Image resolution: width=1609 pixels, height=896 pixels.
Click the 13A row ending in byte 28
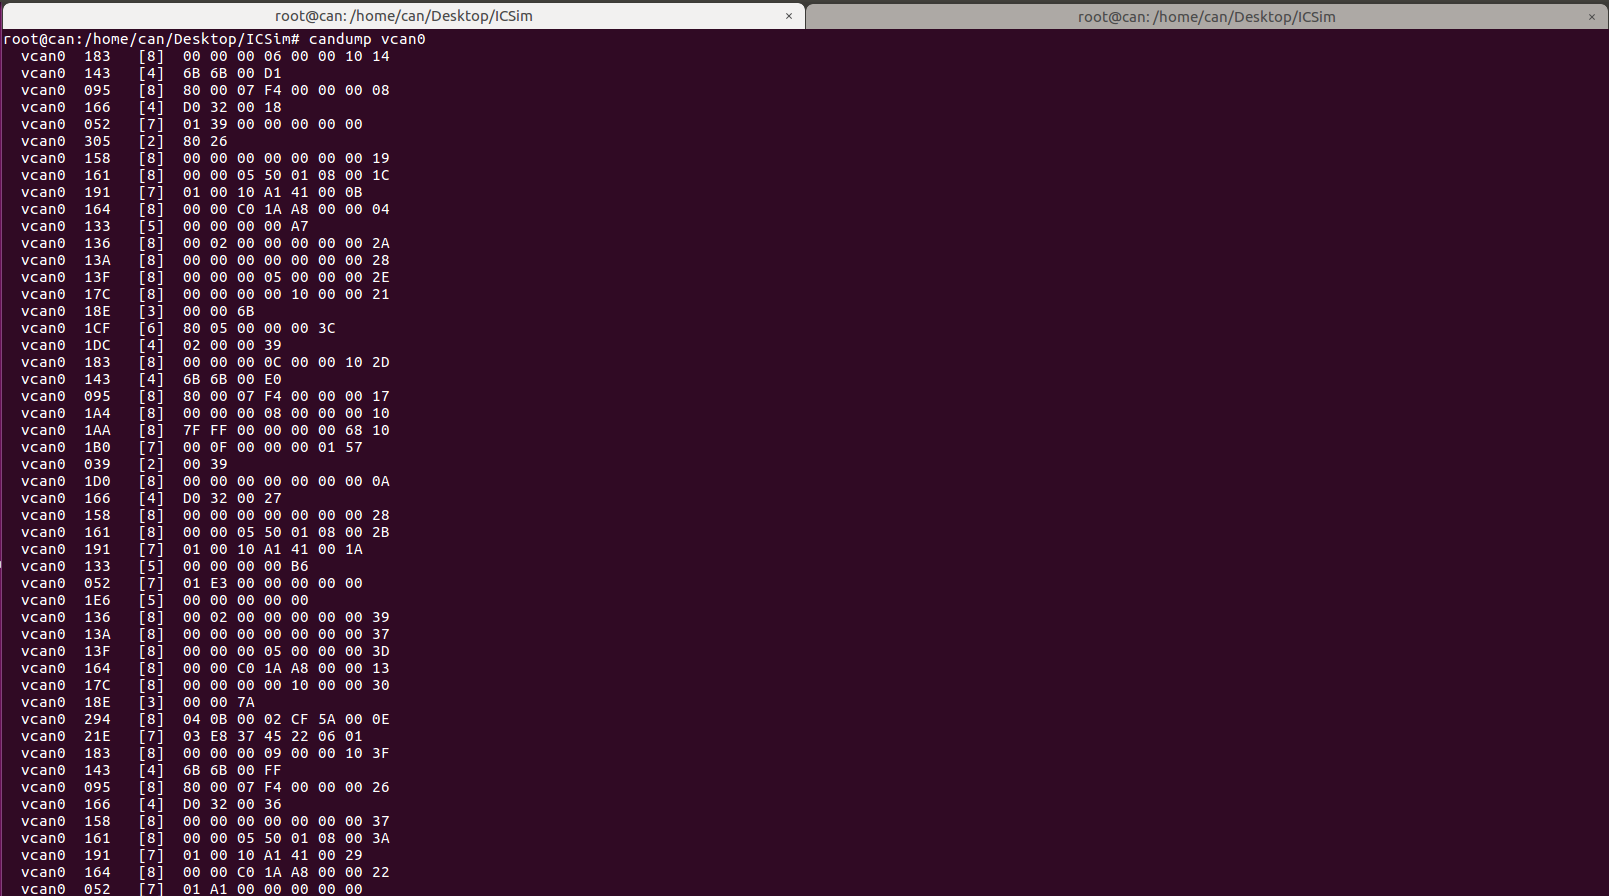pos(205,260)
